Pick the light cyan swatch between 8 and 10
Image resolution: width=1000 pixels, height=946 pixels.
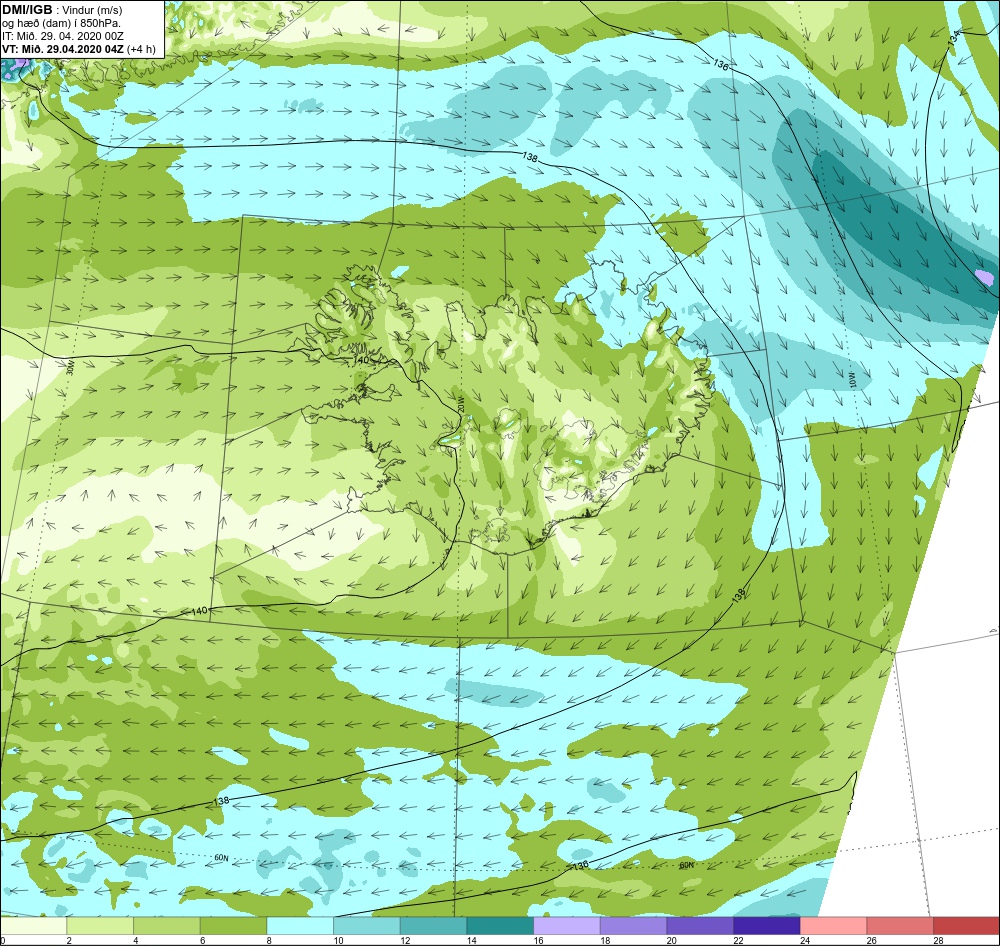point(300,926)
